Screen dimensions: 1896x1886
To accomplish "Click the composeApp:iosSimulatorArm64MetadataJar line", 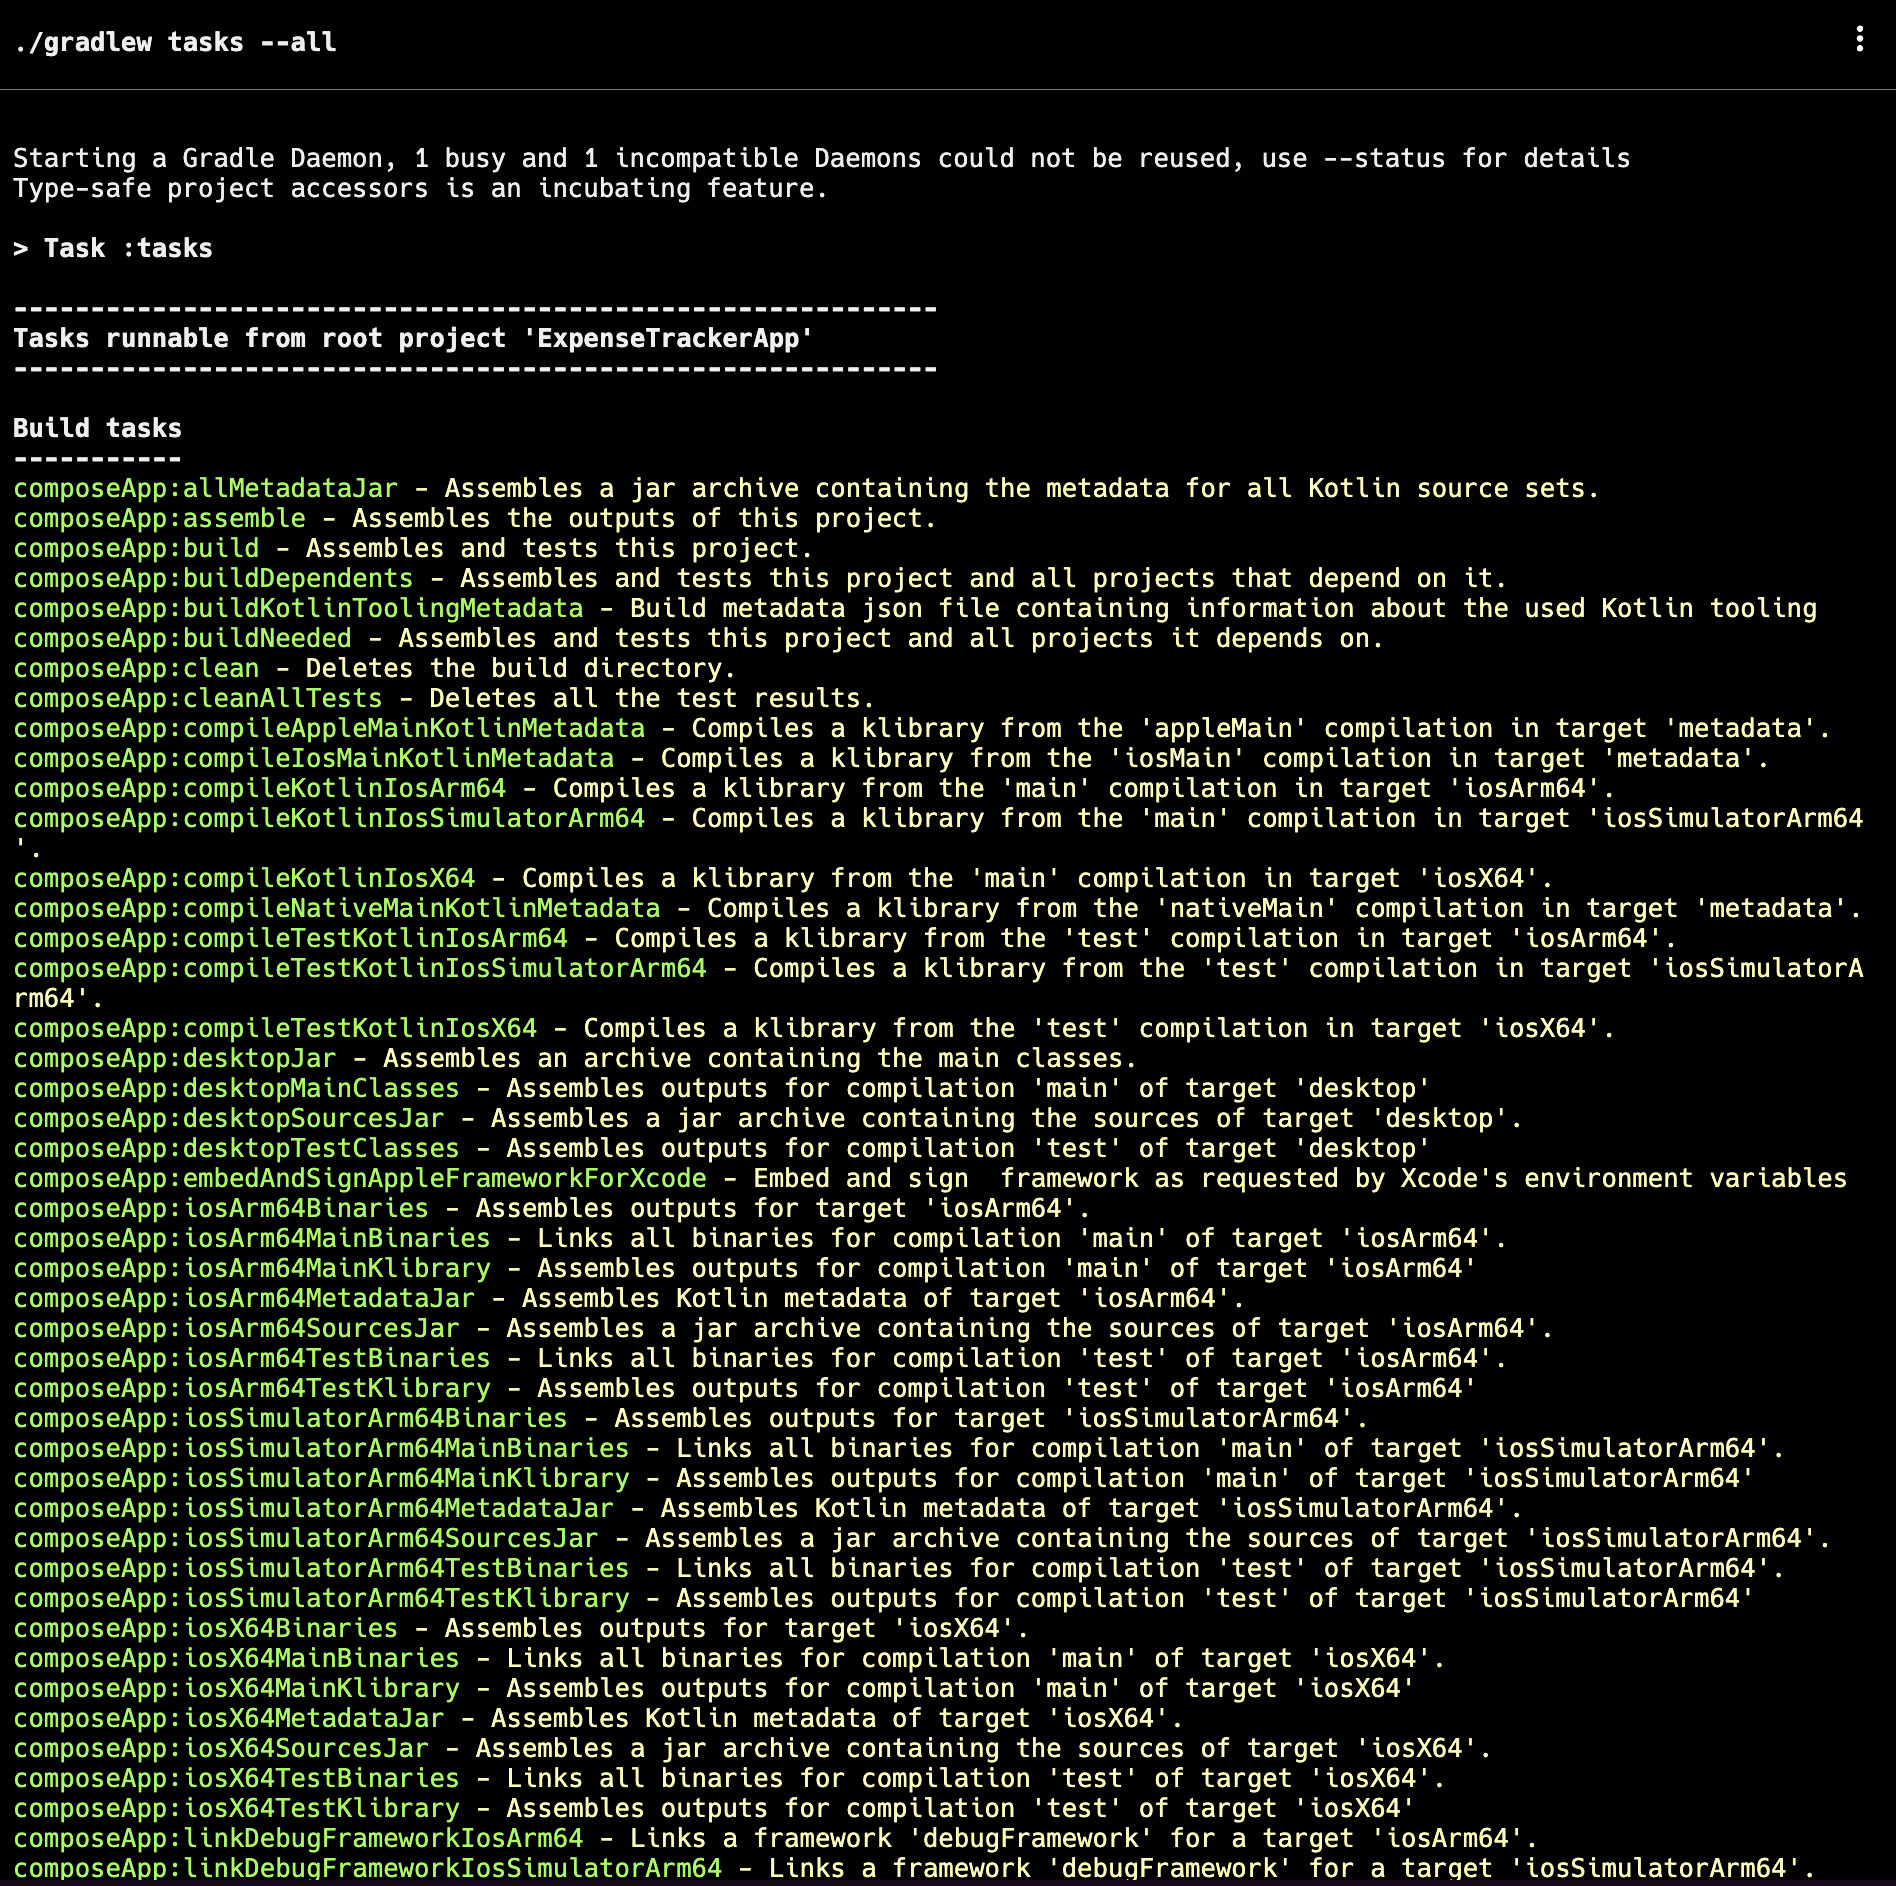I will [x=310, y=1508].
